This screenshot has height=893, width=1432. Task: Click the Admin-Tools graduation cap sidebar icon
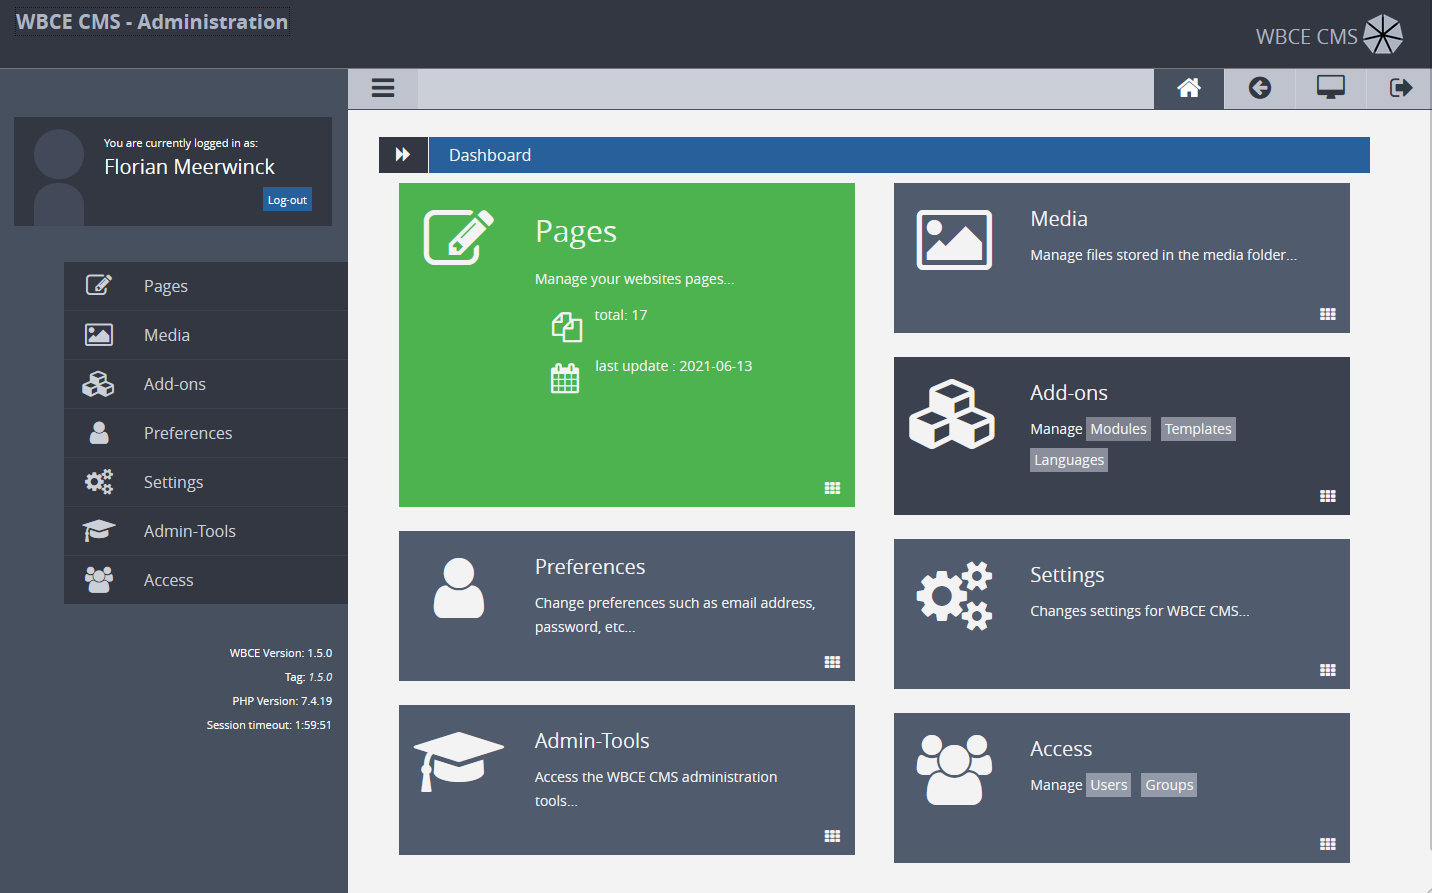pos(98,531)
